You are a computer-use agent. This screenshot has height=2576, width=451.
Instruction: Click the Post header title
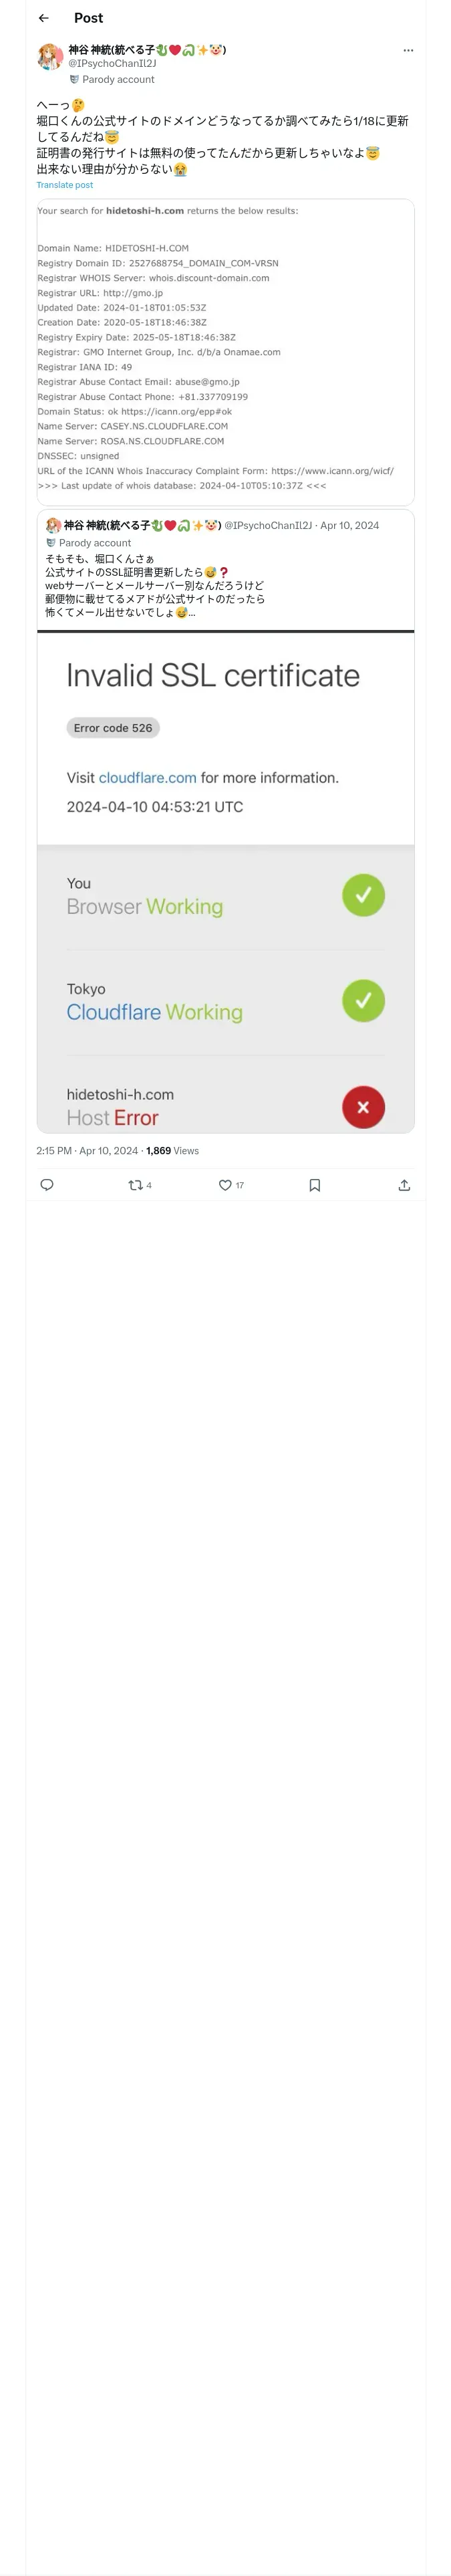click(88, 18)
